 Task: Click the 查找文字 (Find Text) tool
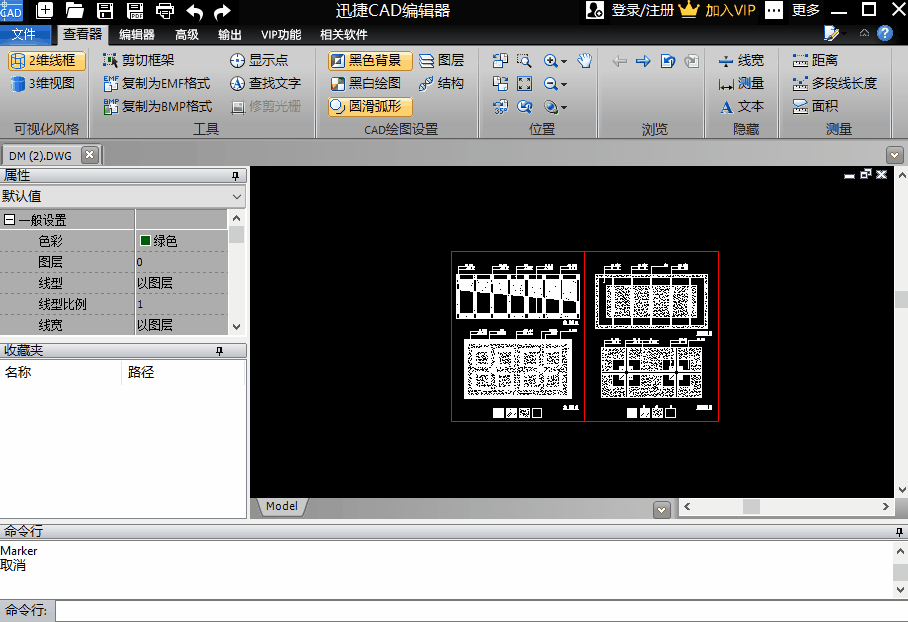coord(265,84)
